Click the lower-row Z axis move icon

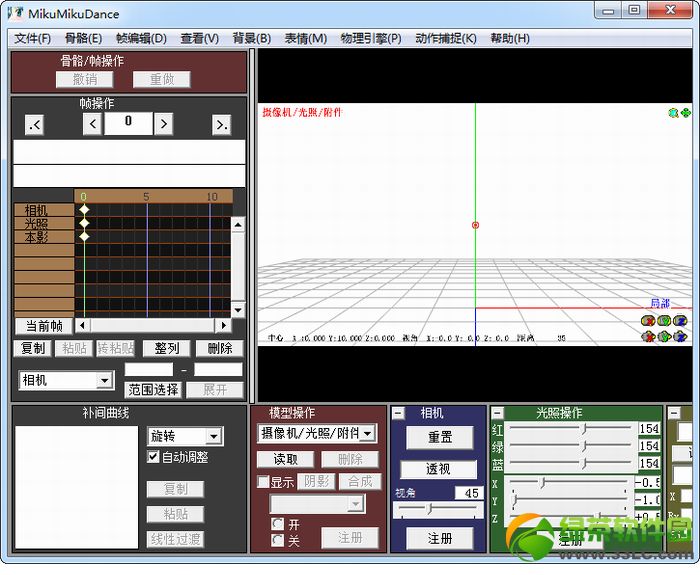[x=680, y=336]
